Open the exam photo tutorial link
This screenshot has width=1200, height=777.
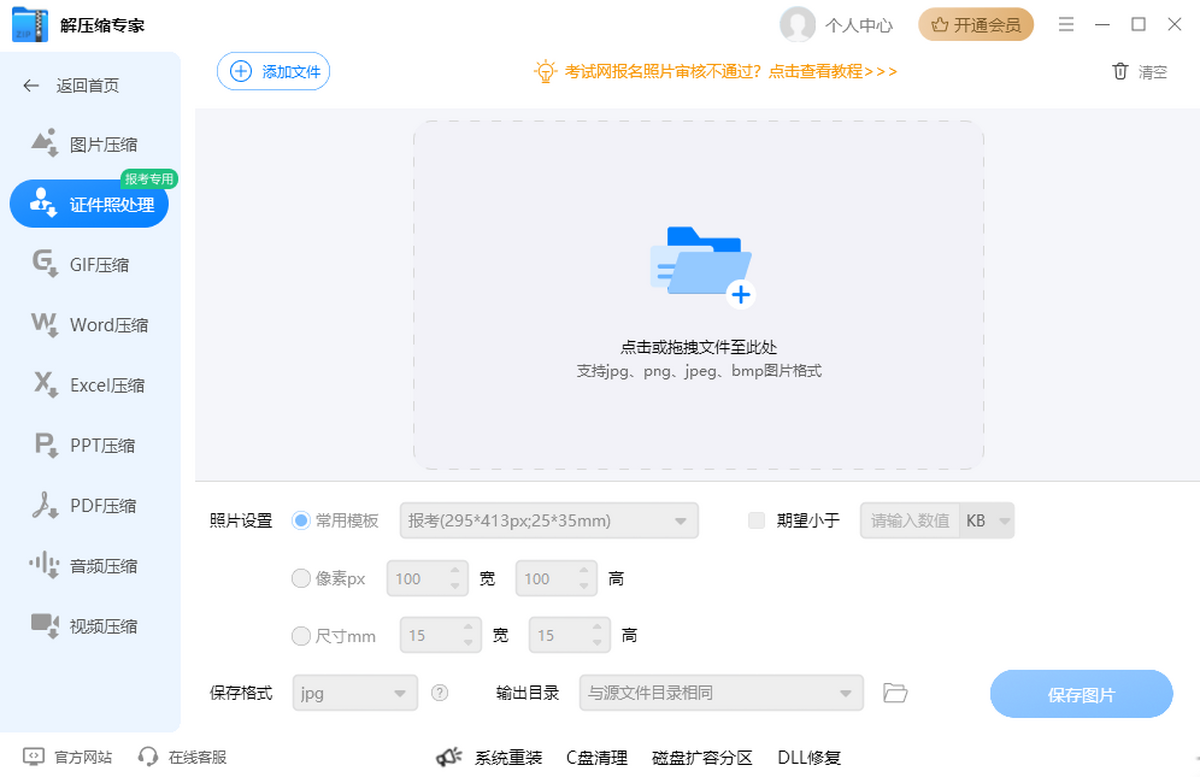(x=730, y=71)
